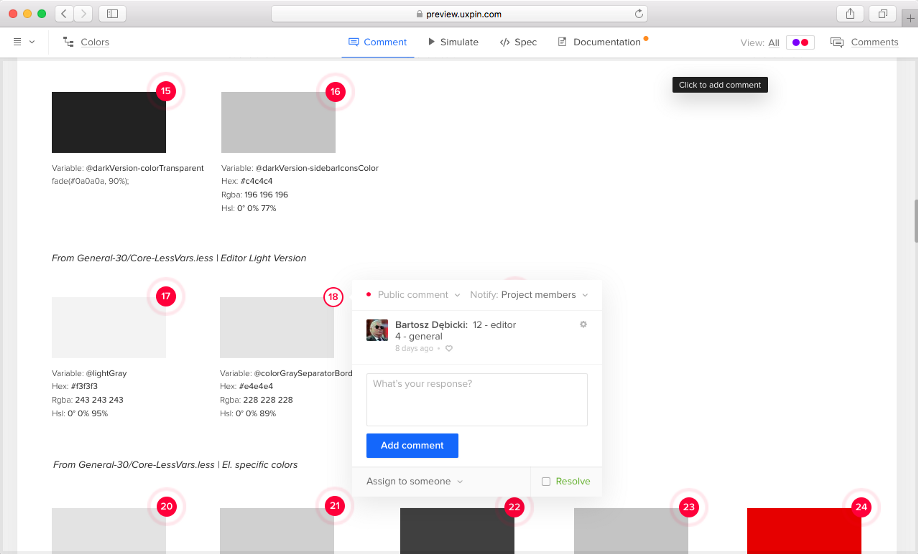This screenshot has height=554, width=918.
Task: Click comment pin number 15
Action: pos(165,91)
